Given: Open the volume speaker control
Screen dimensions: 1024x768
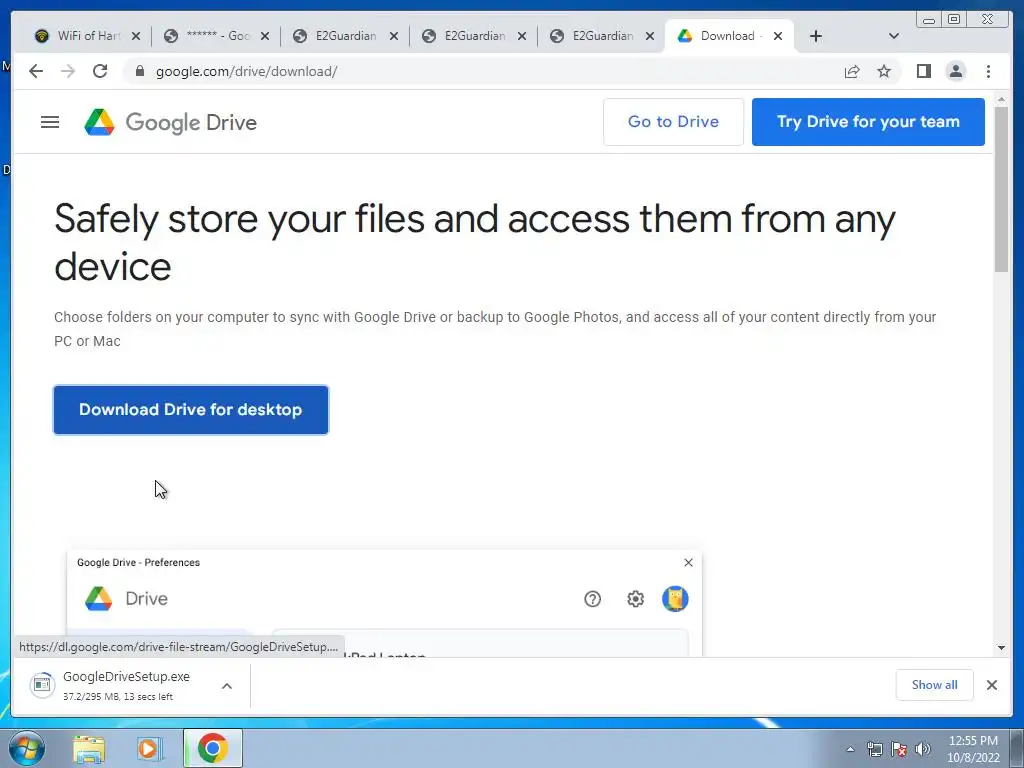Looking at the screenshot, I should (x=923, y=749).
